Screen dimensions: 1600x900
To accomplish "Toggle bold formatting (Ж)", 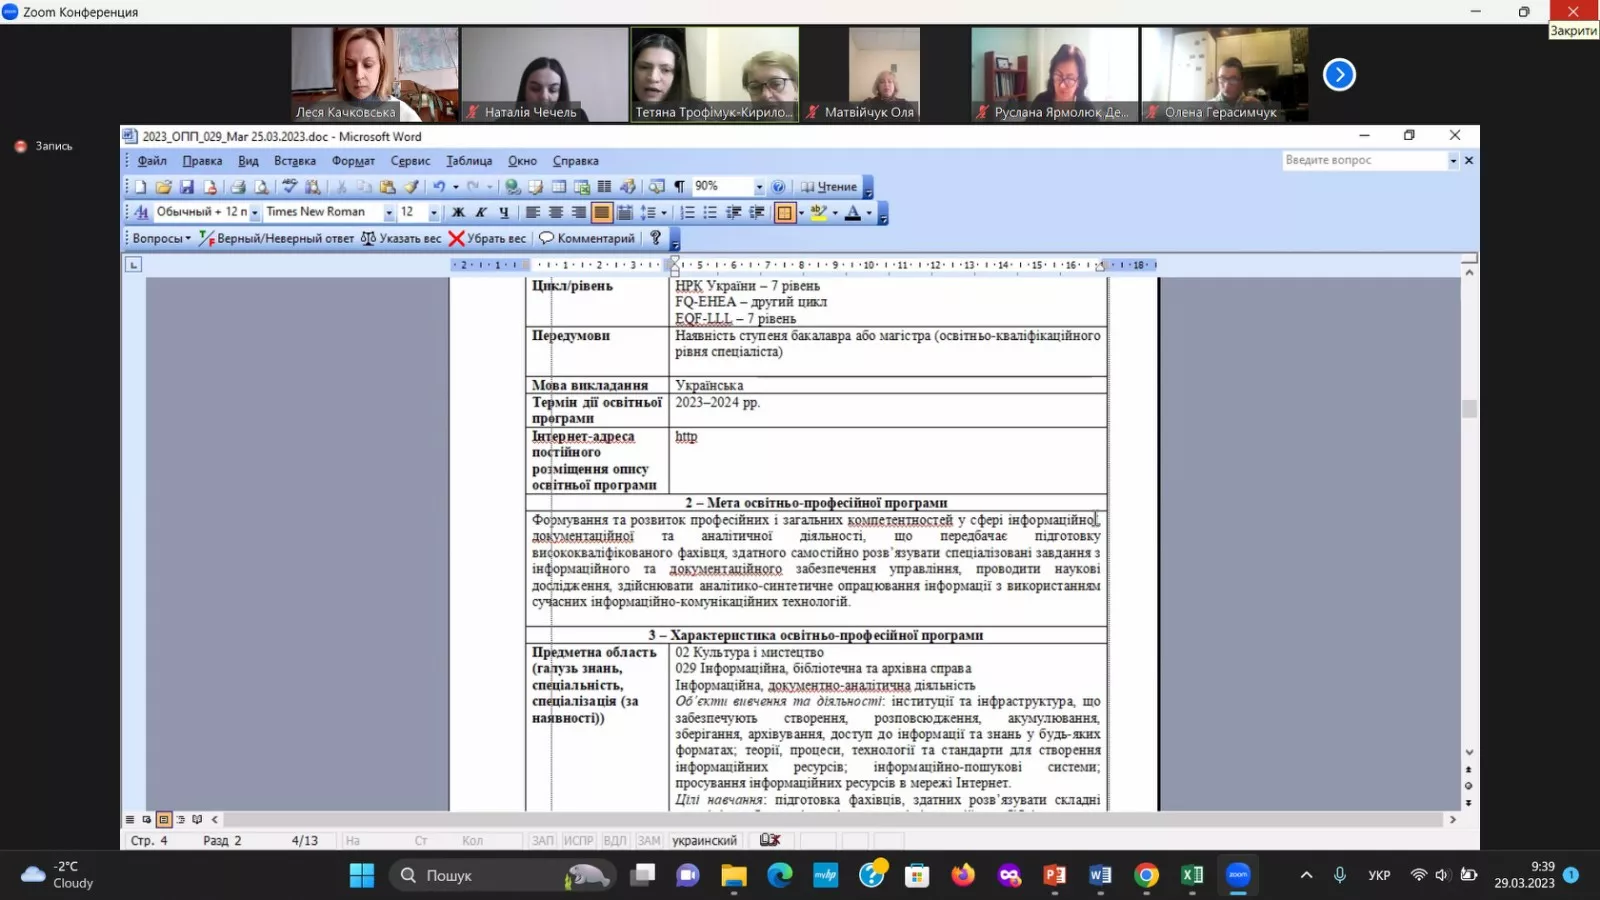I will [458, 213].
